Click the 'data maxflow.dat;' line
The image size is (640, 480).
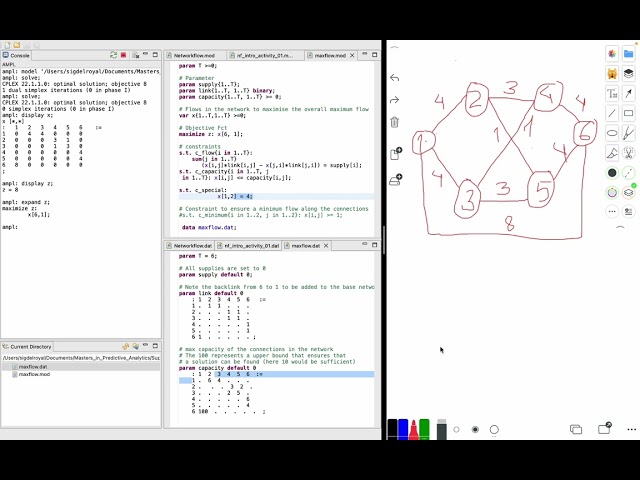[x=209, y=227]
